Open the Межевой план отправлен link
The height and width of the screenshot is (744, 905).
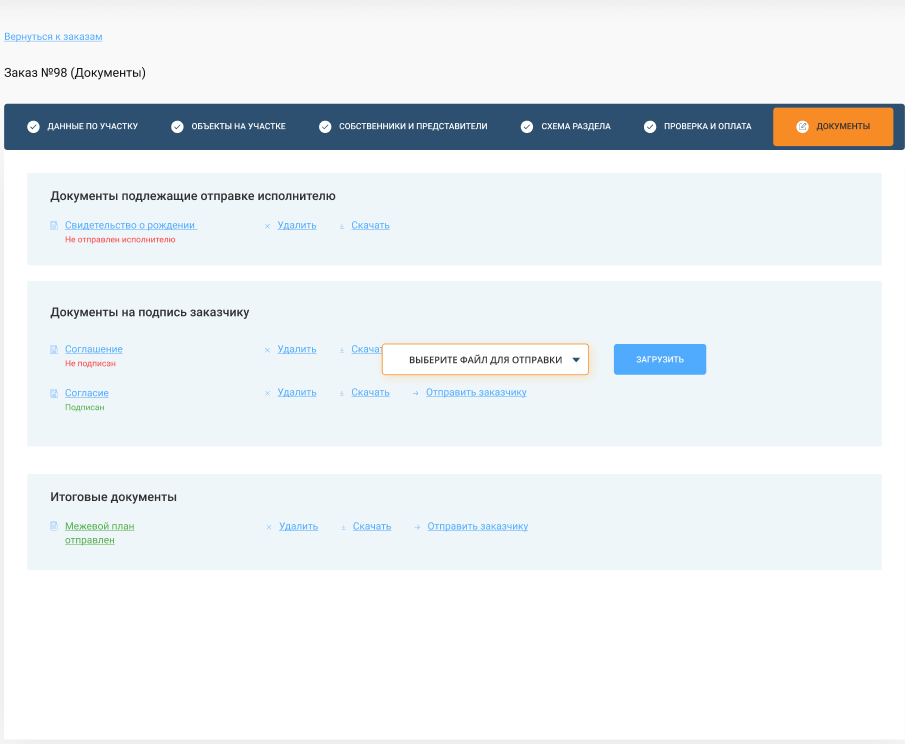(99, 533)
